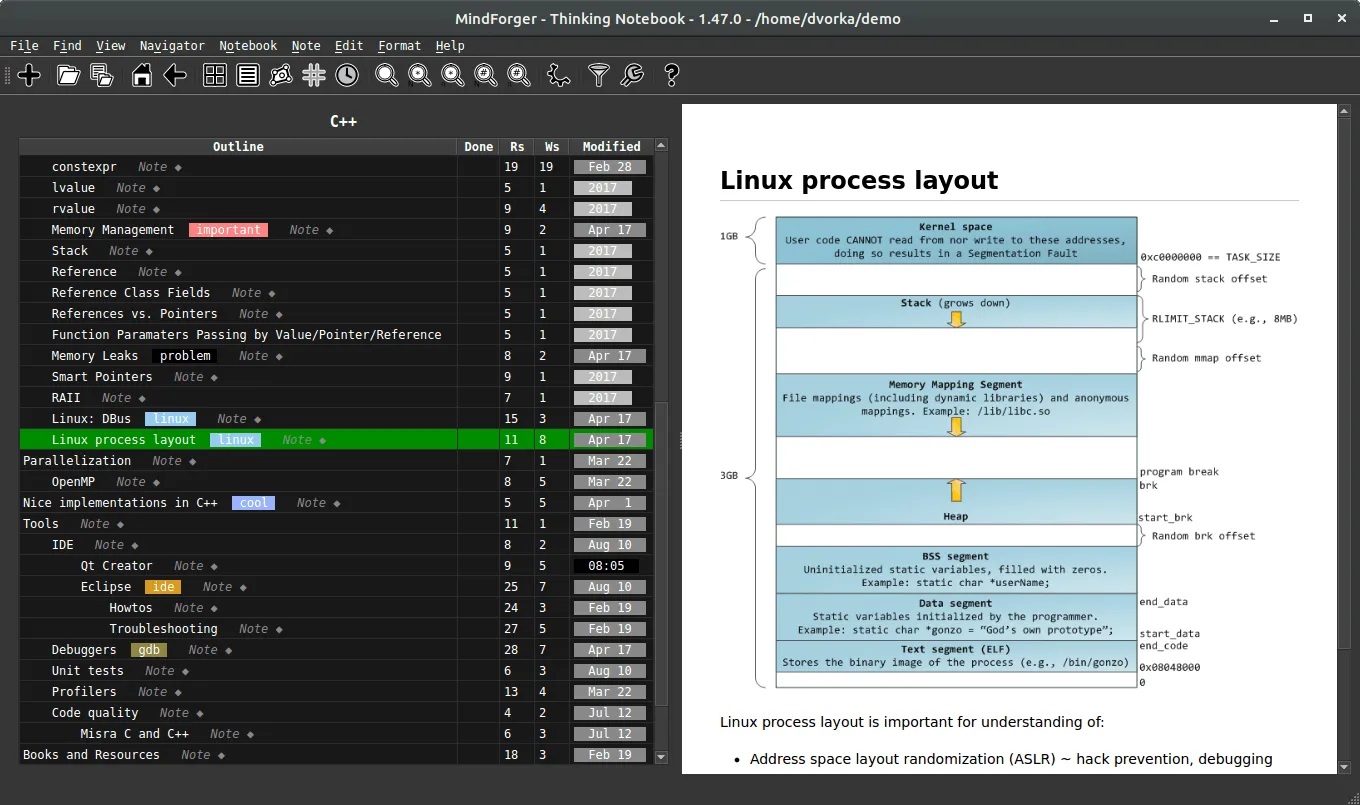Viewport: 1360px width, 805px height.
Task: Click the back arrow toolbar icon
Action: pyautogui.click(x=175, y=75)
